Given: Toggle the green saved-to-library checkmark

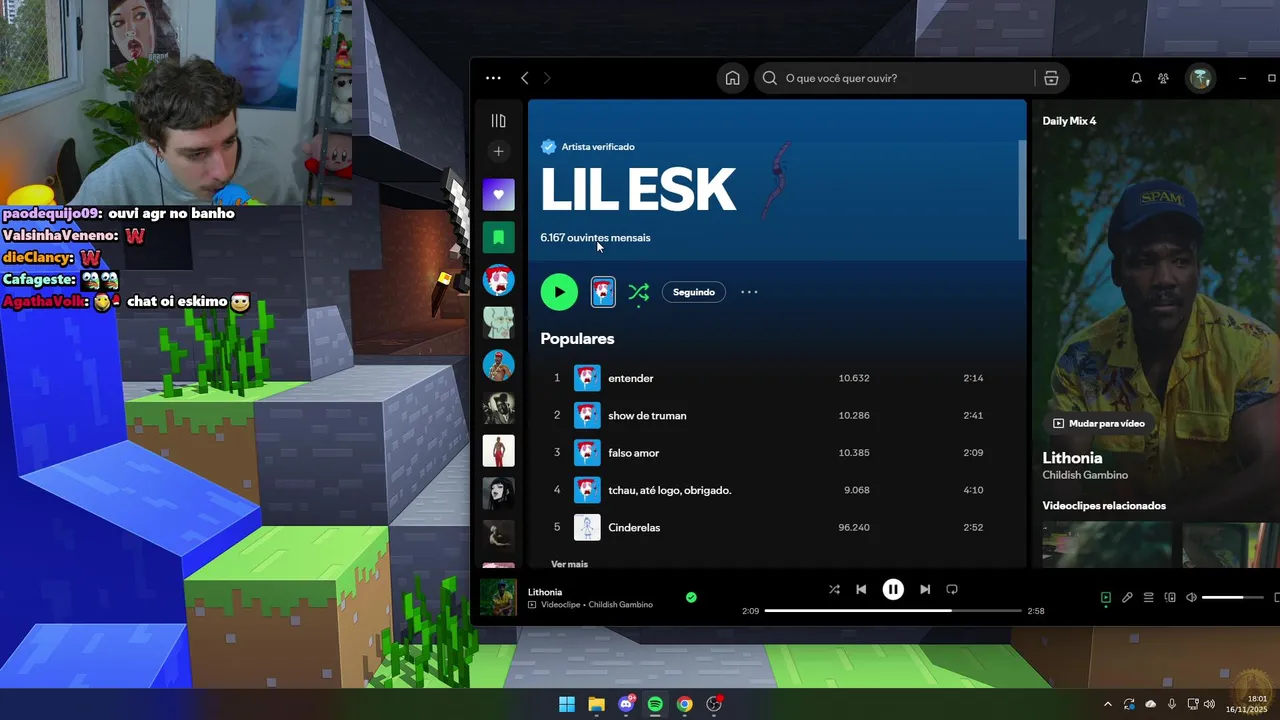Looking at the screenshot, I should coord(691,597).
